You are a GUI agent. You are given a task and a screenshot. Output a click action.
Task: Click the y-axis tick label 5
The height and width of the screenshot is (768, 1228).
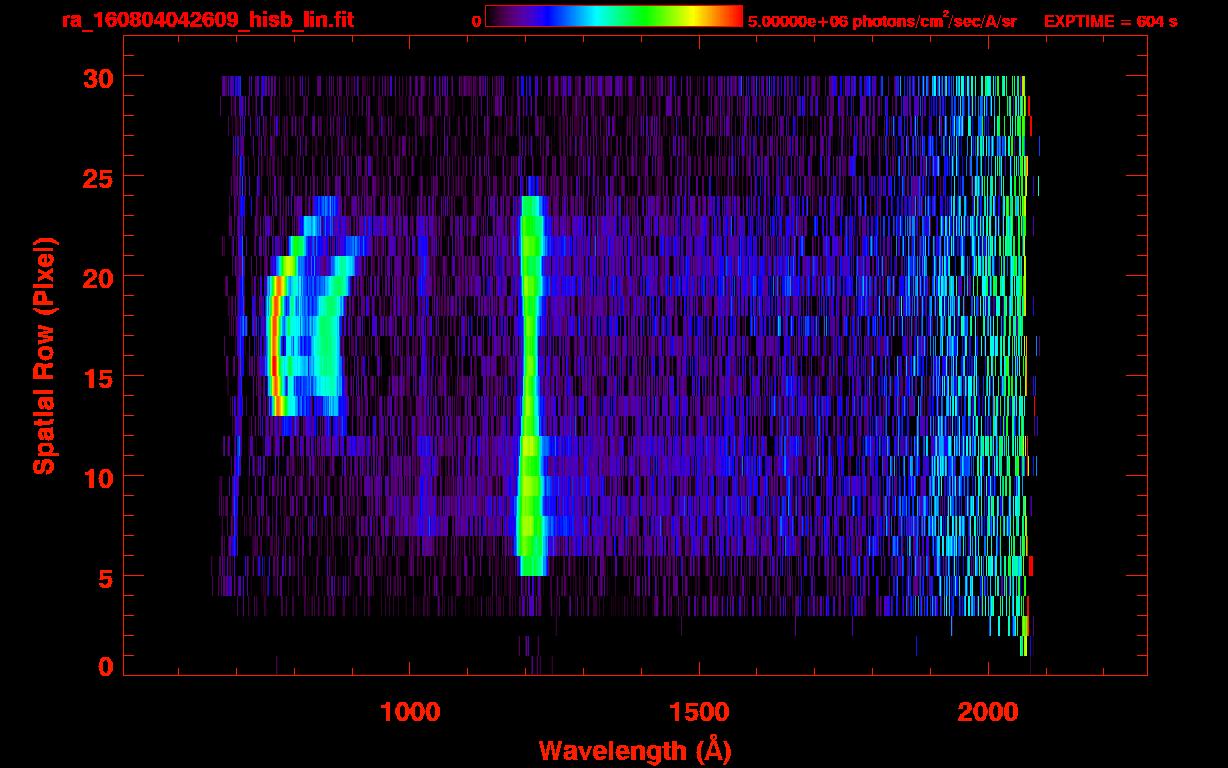click(106, 577)
